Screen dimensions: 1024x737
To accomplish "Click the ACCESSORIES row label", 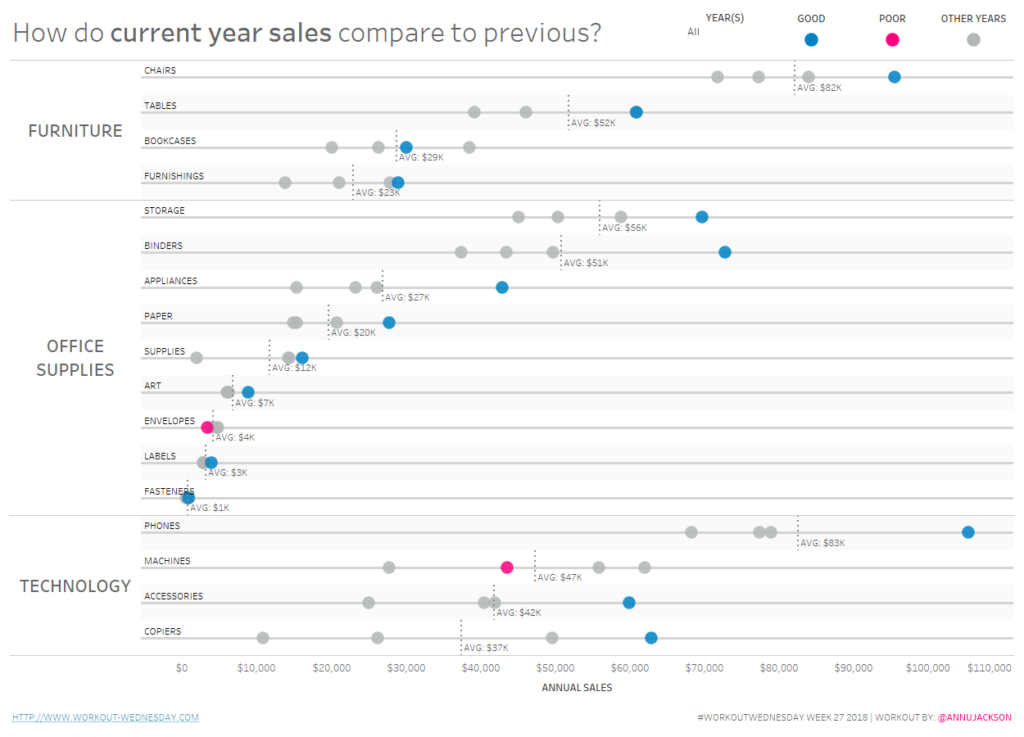I will click(x=173, y=596).
